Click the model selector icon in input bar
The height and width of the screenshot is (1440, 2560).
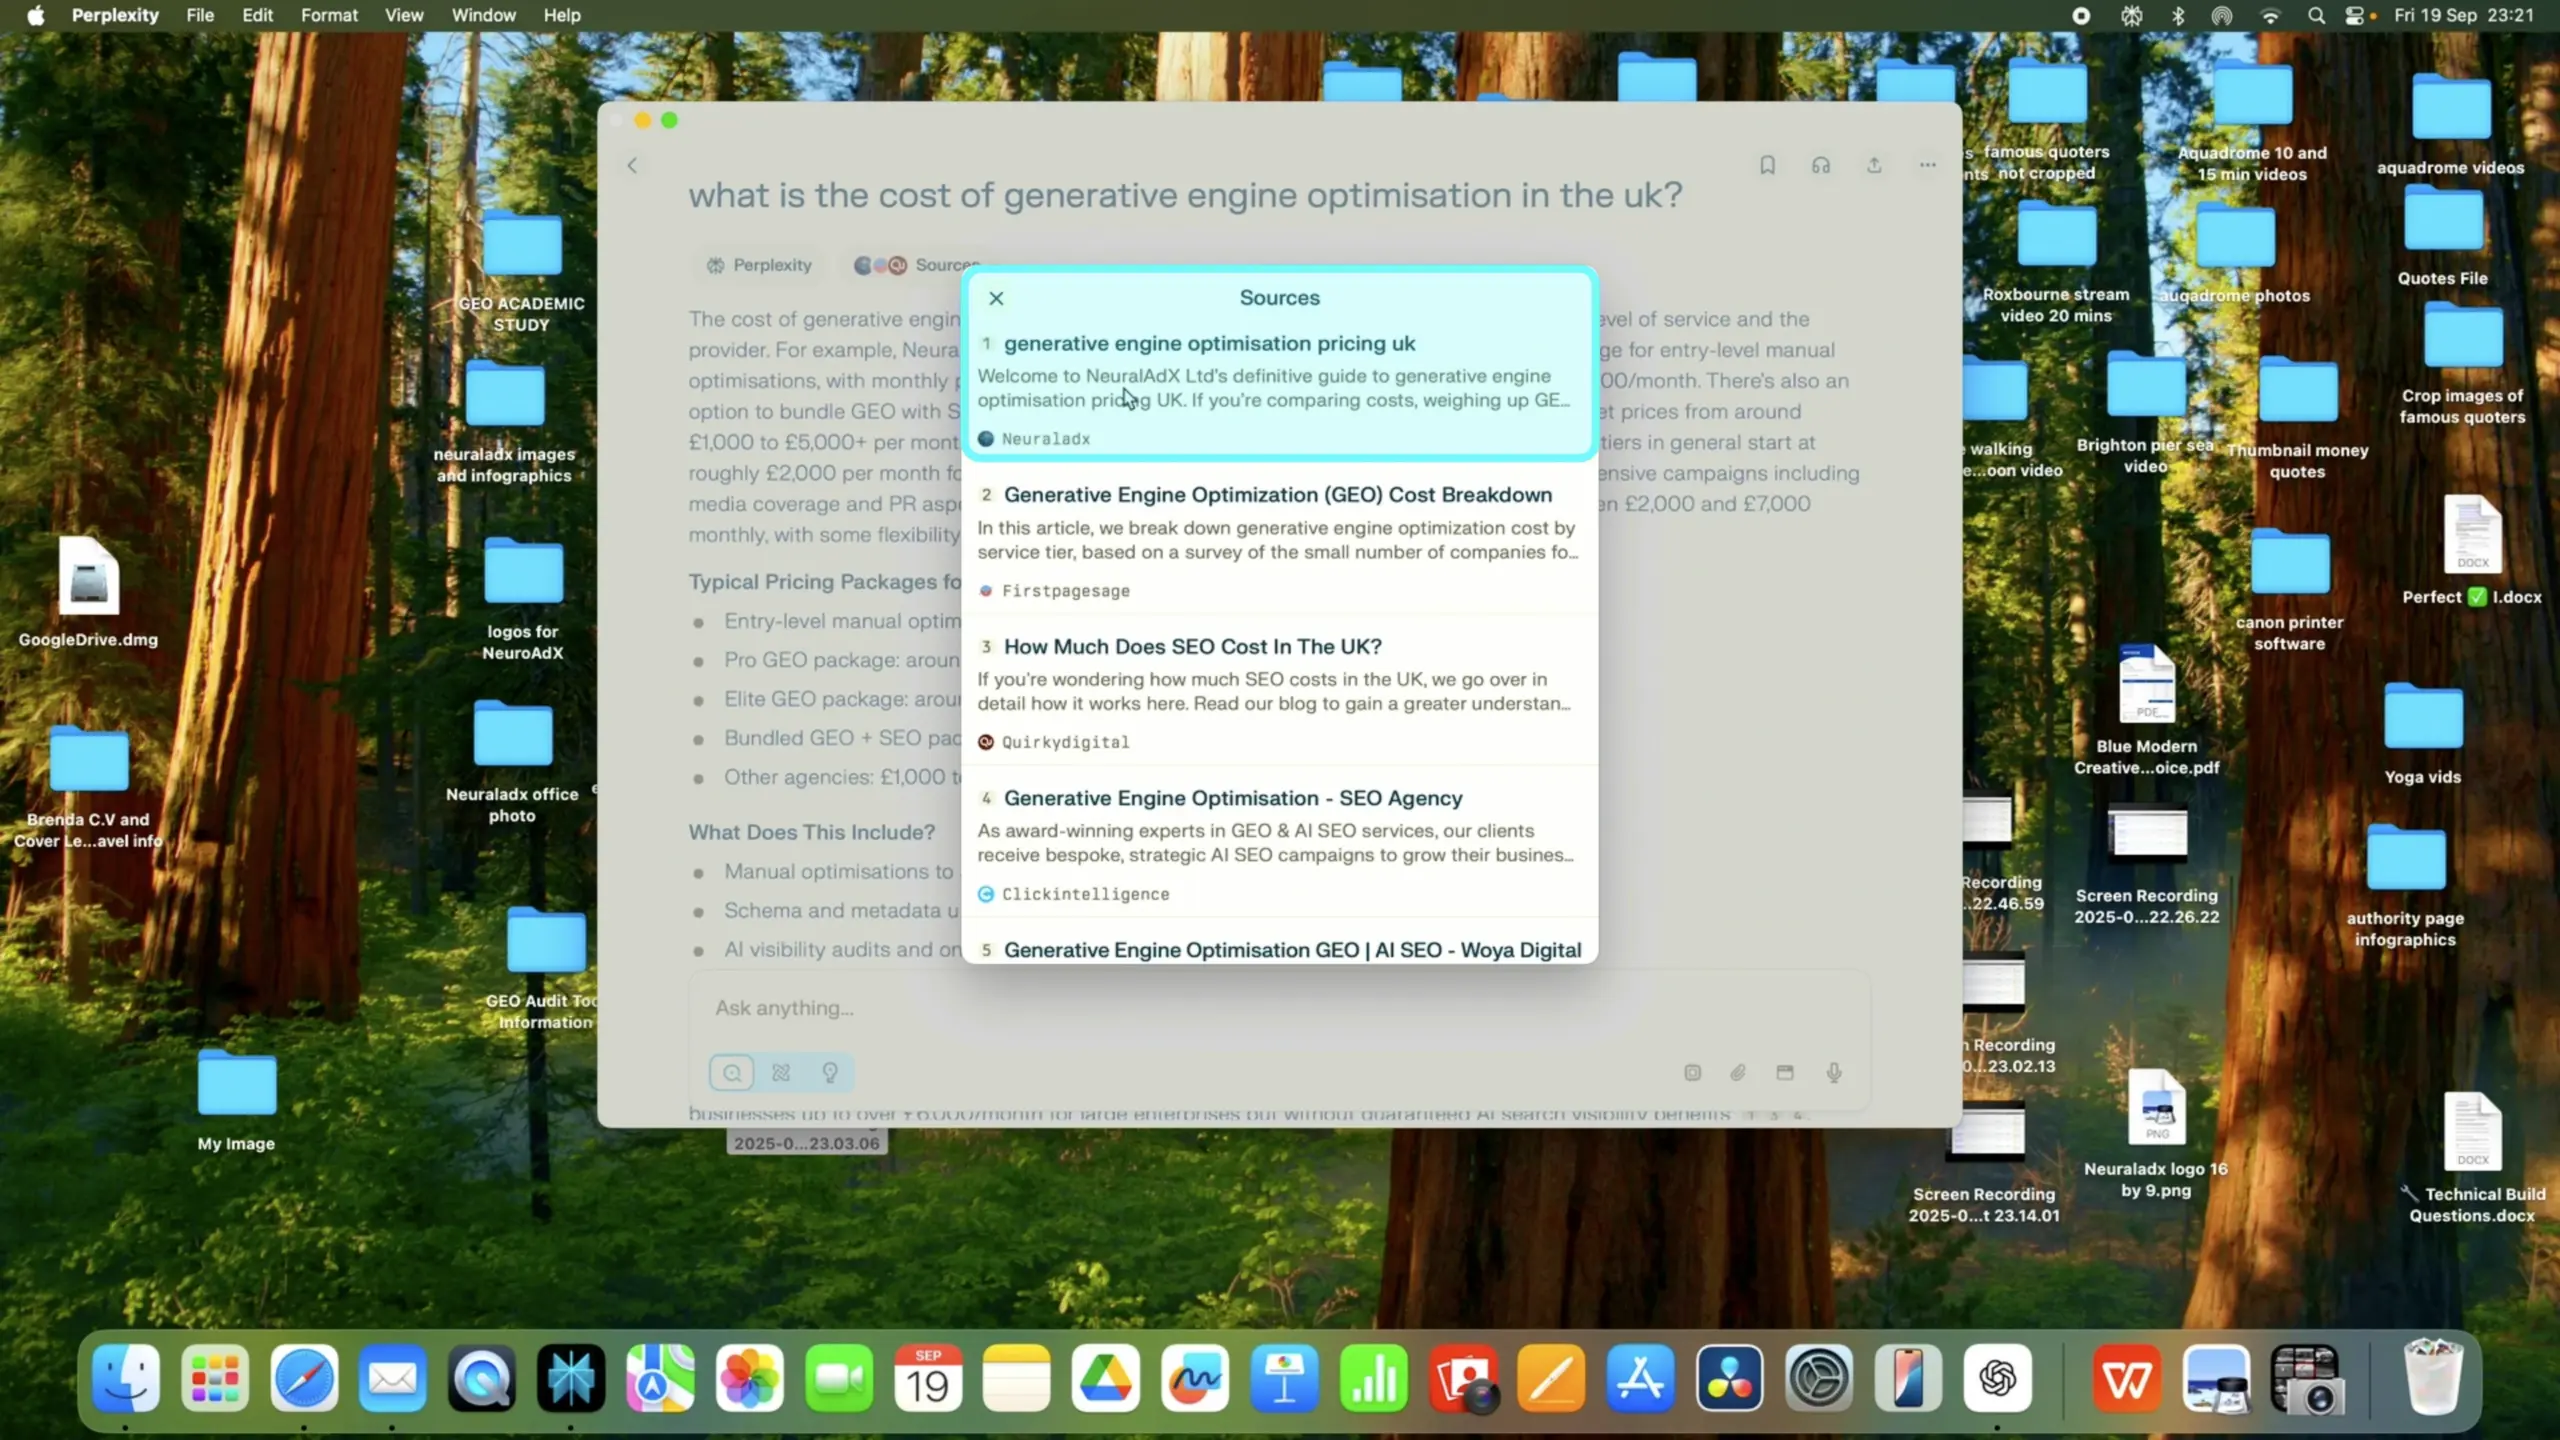point(1692,1073)
